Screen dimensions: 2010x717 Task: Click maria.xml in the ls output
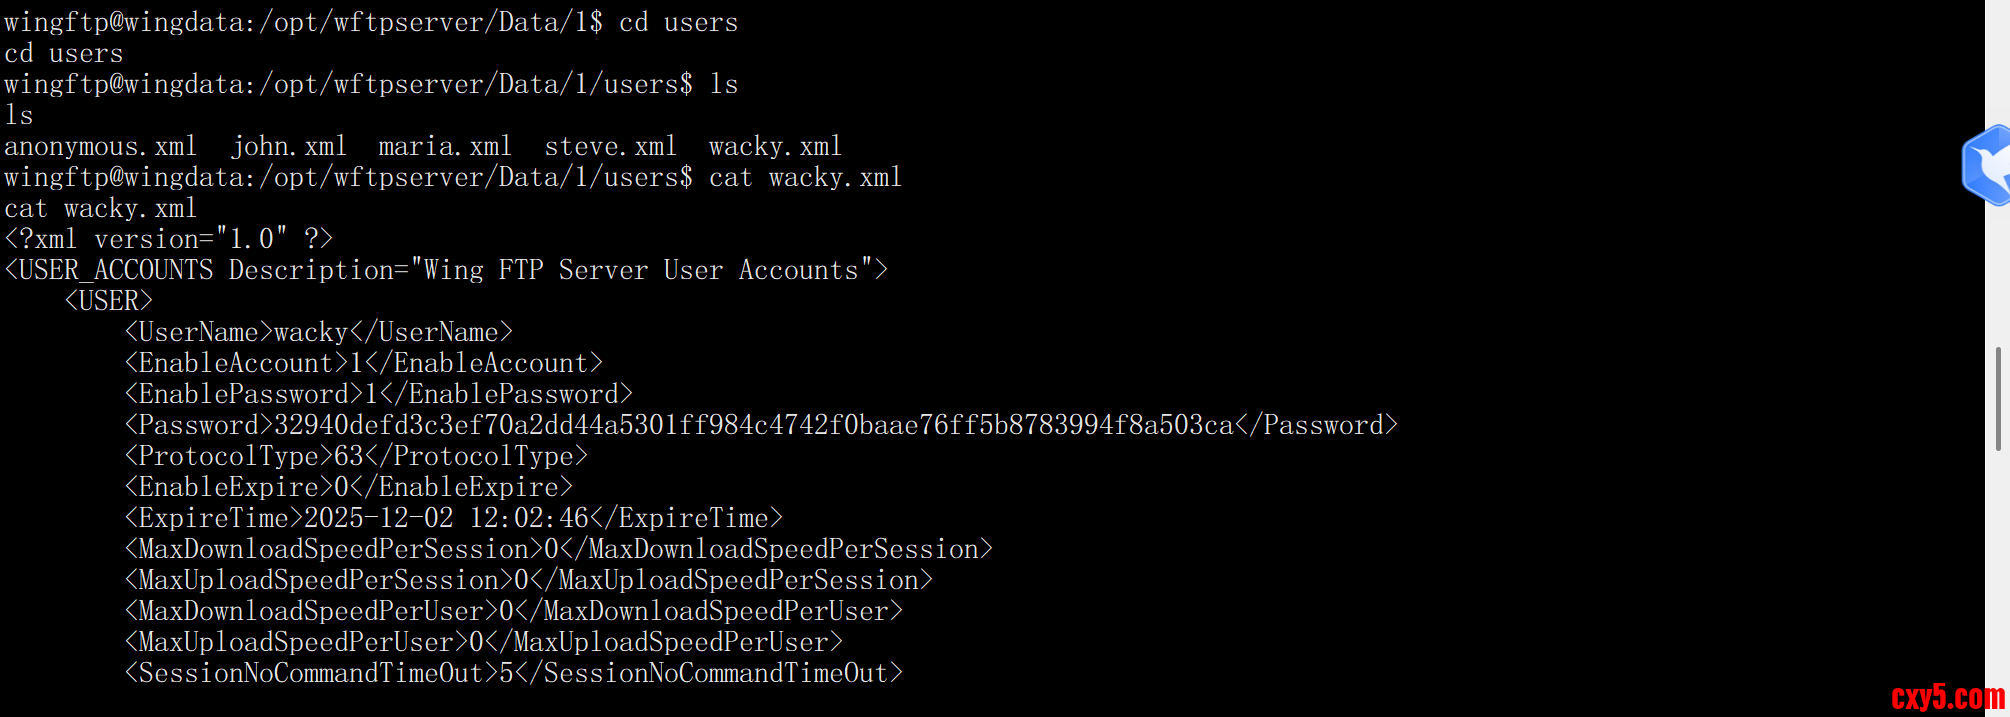pyautogui.click(x=445, y=147)
